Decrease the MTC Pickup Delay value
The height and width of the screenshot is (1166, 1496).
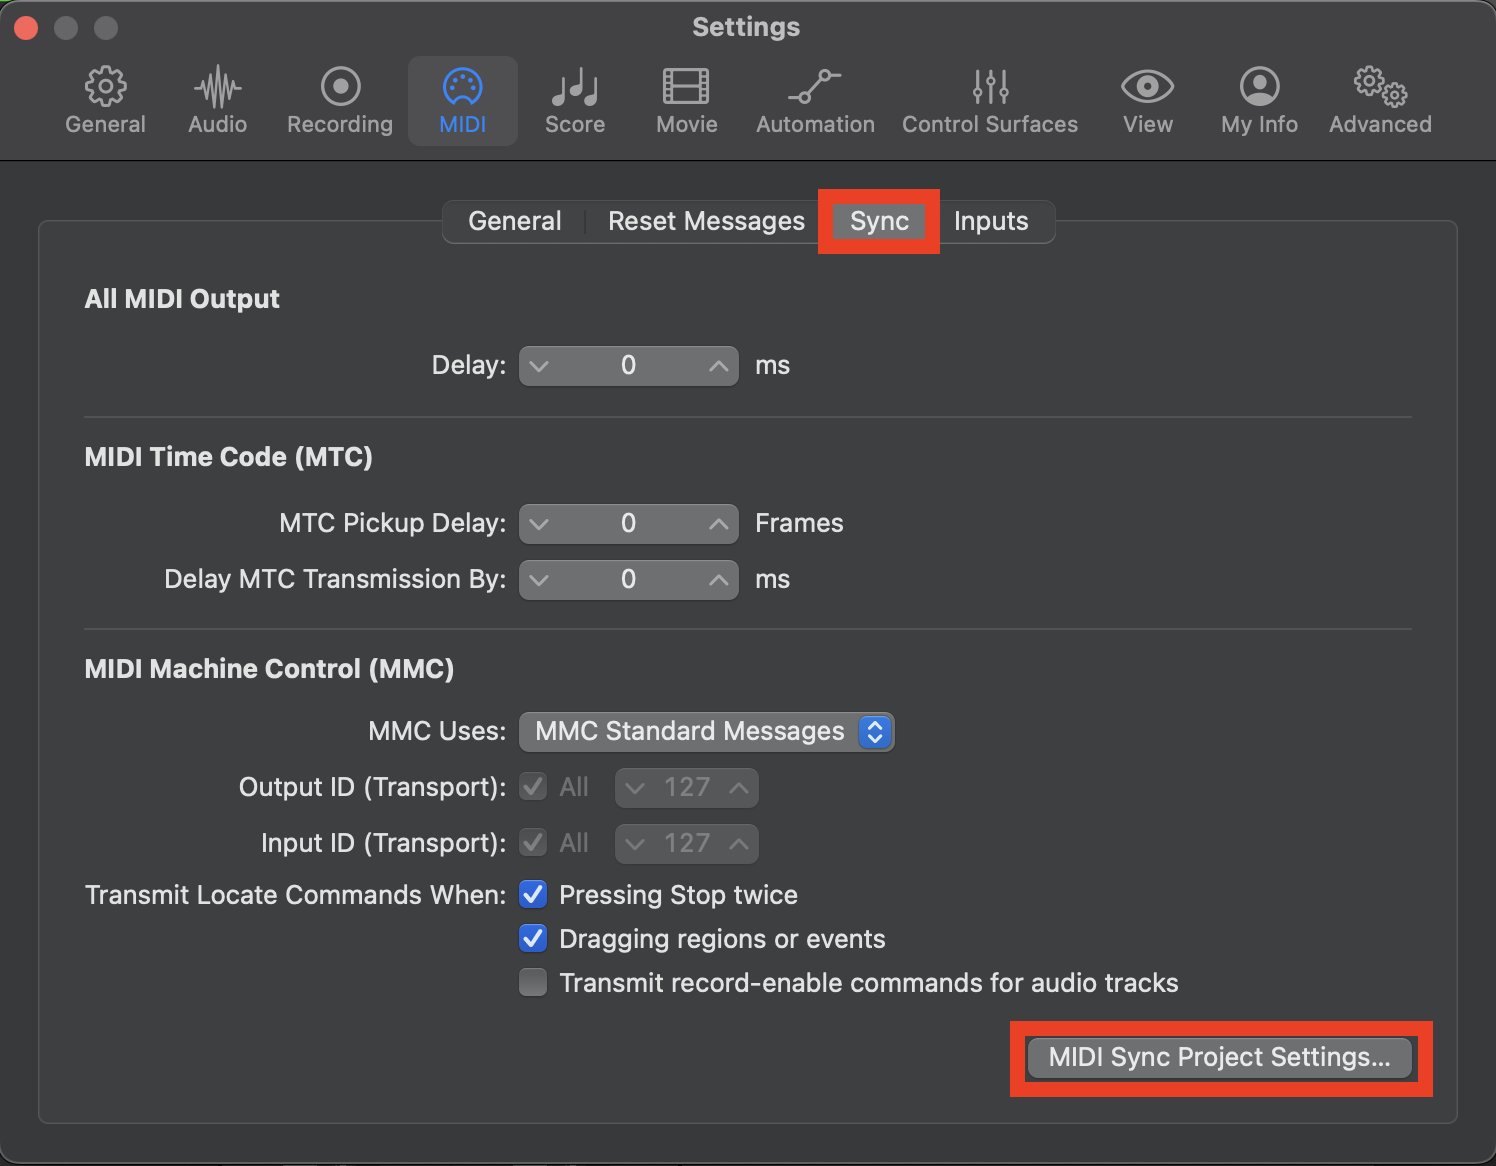pyautogui.click(x=539, y=524)
